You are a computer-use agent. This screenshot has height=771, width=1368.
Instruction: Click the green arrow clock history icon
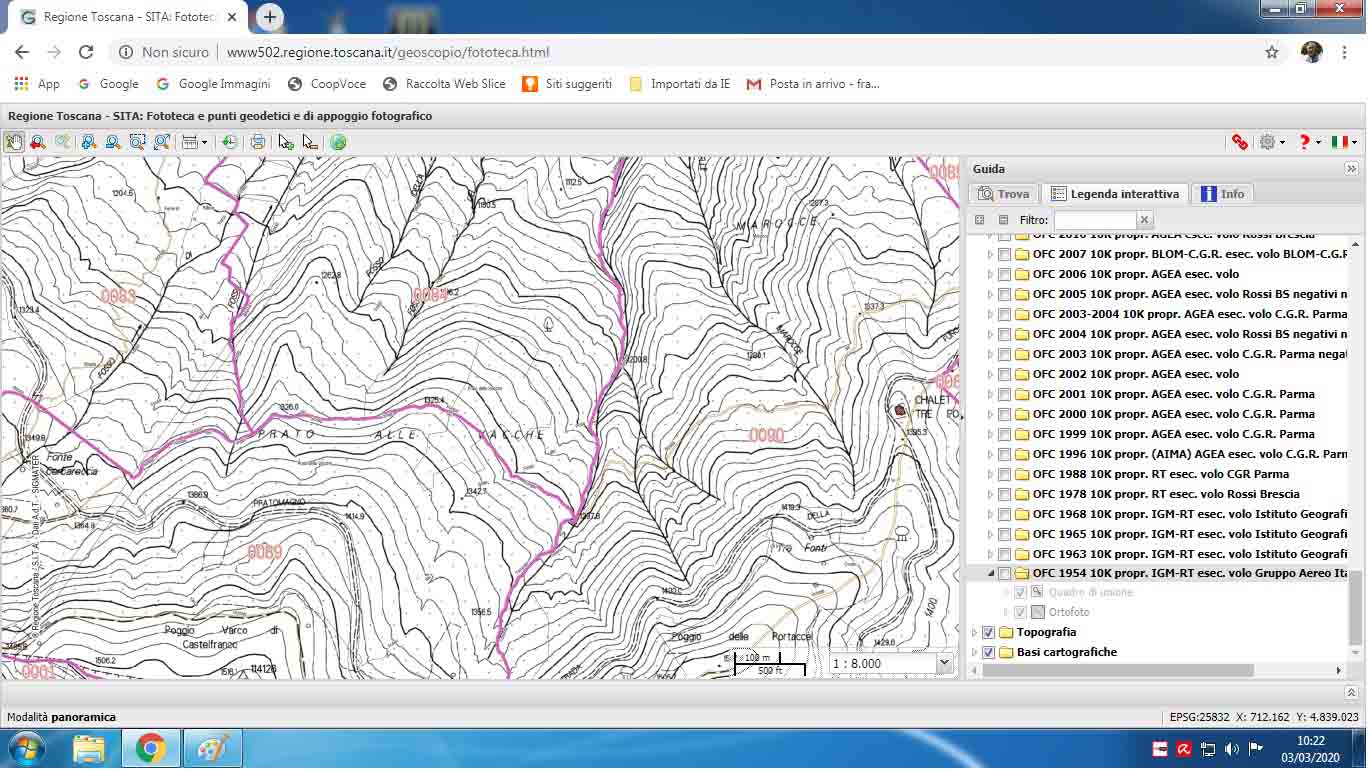click(x=230, y=142)
